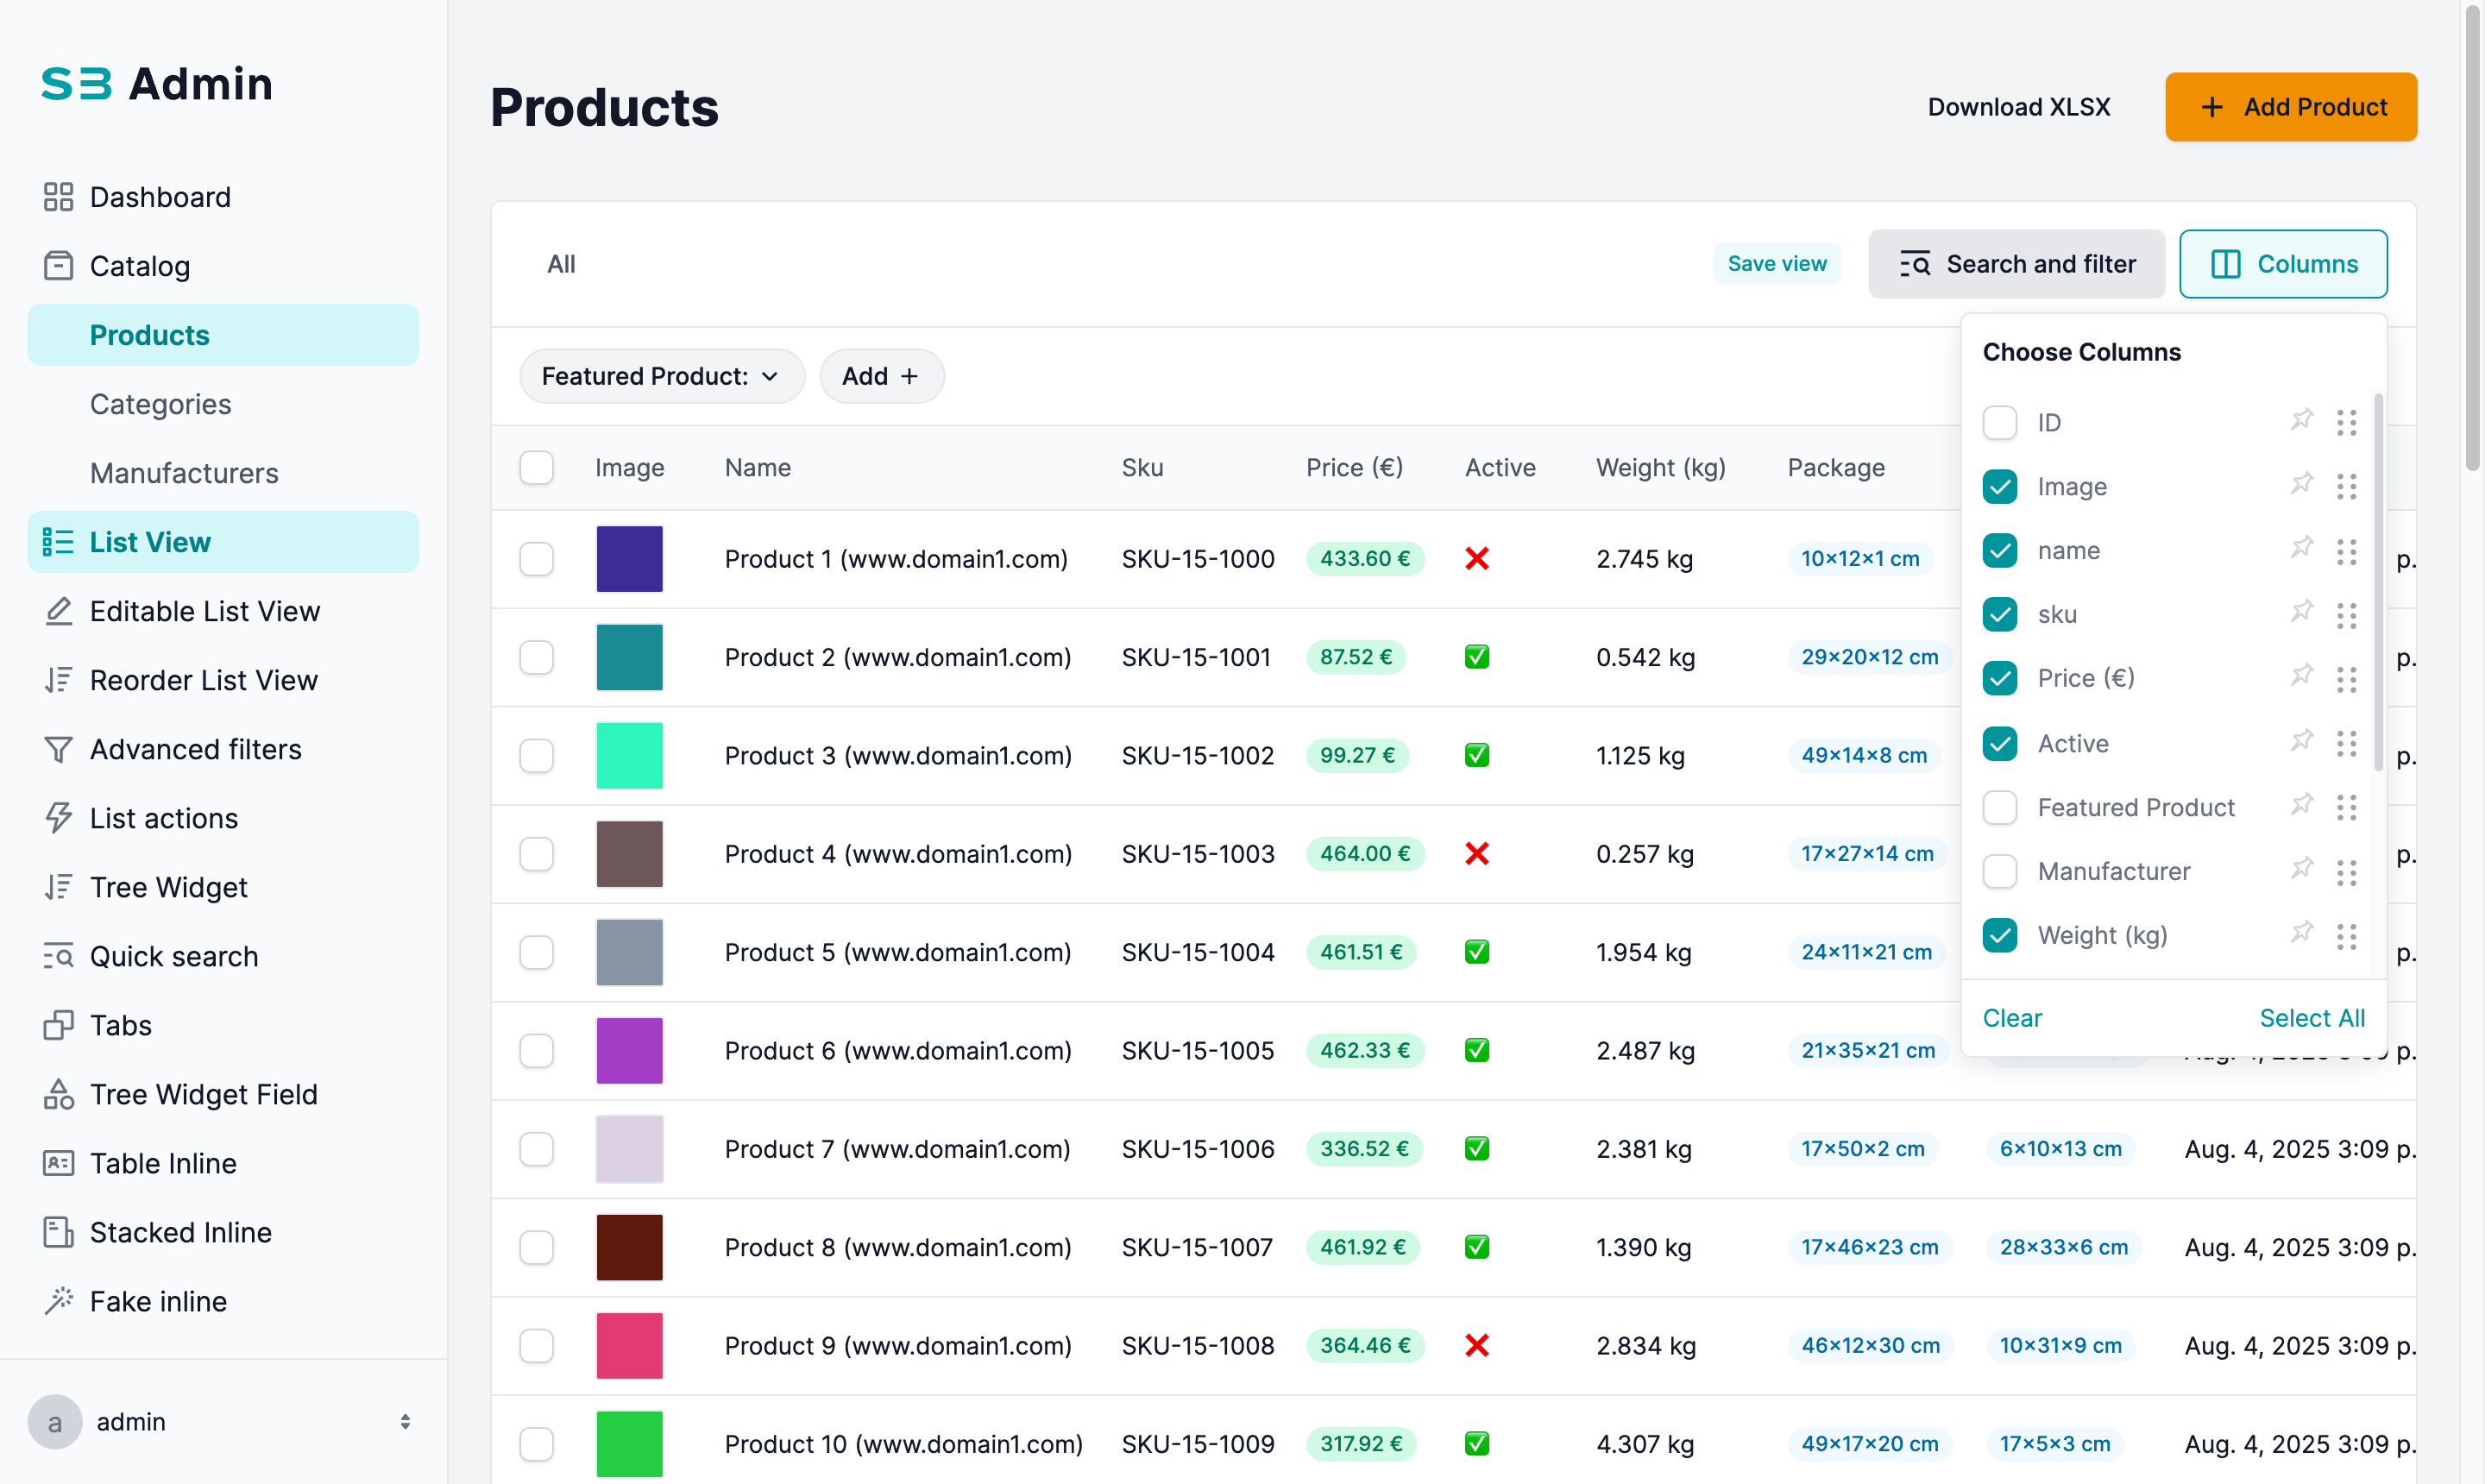
Task: Switch to the All view tab
Action: pyautogui.click(x=561, y=264)
